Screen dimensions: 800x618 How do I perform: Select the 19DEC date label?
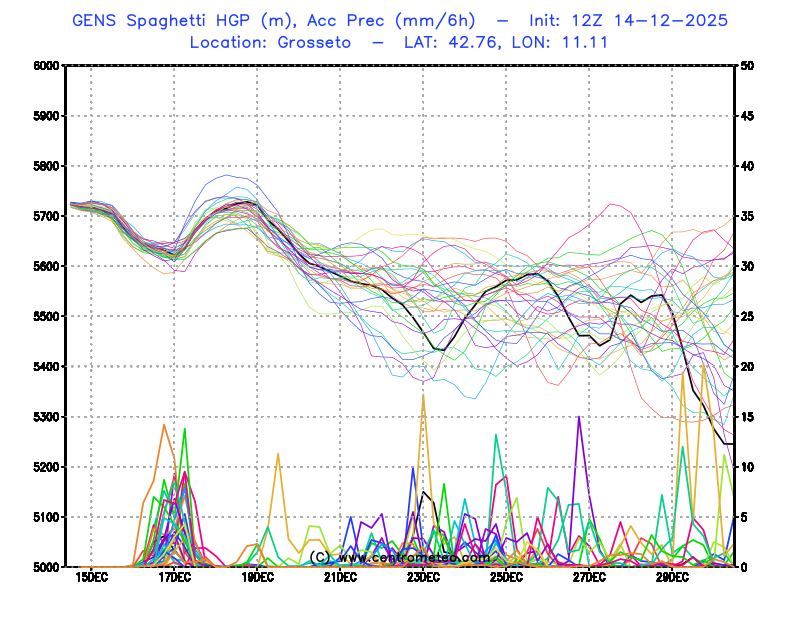point(256,577)
